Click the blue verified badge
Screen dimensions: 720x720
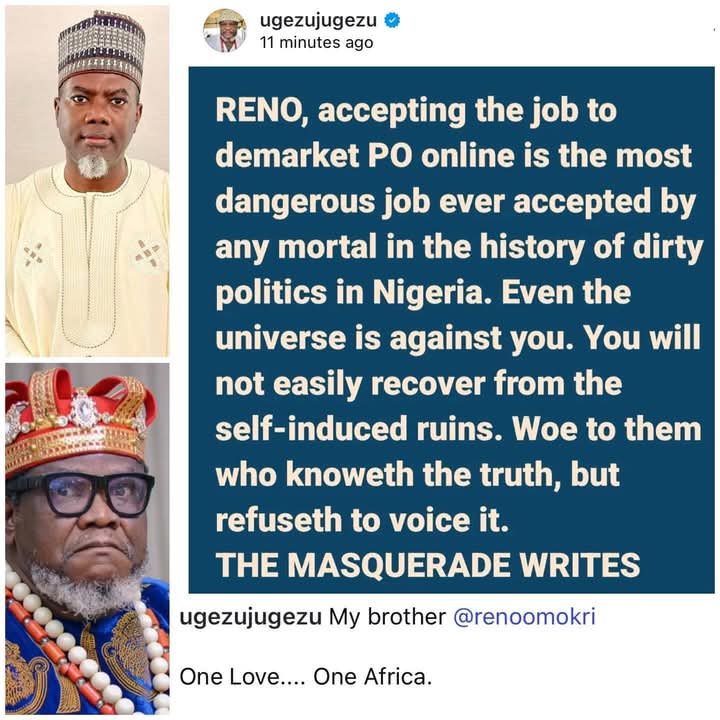click(x=392, y=20)
